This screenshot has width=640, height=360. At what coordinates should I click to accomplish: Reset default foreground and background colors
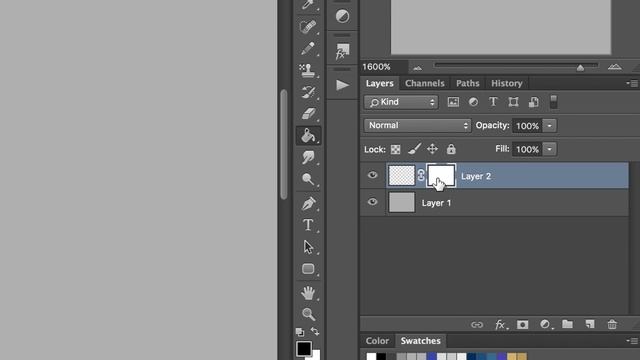coord(300,331)
